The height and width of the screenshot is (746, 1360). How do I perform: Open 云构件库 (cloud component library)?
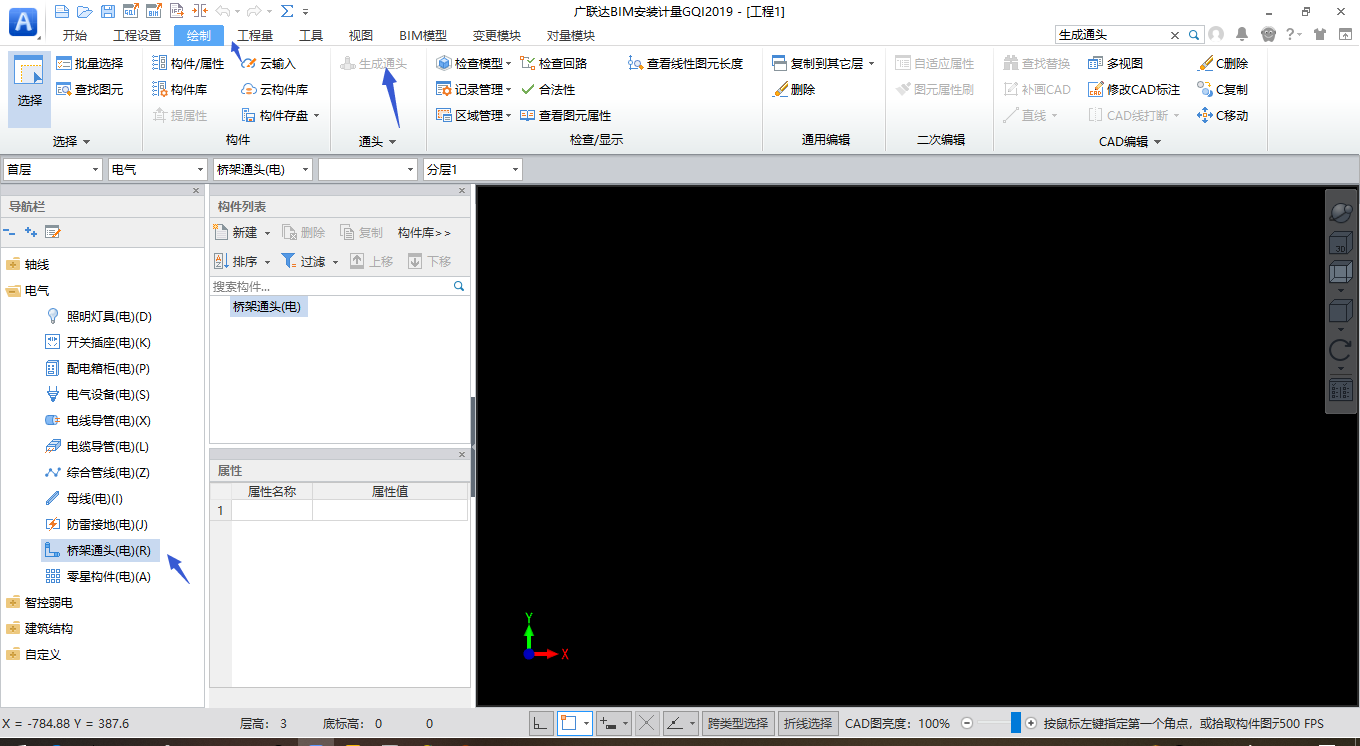[275, 89]
